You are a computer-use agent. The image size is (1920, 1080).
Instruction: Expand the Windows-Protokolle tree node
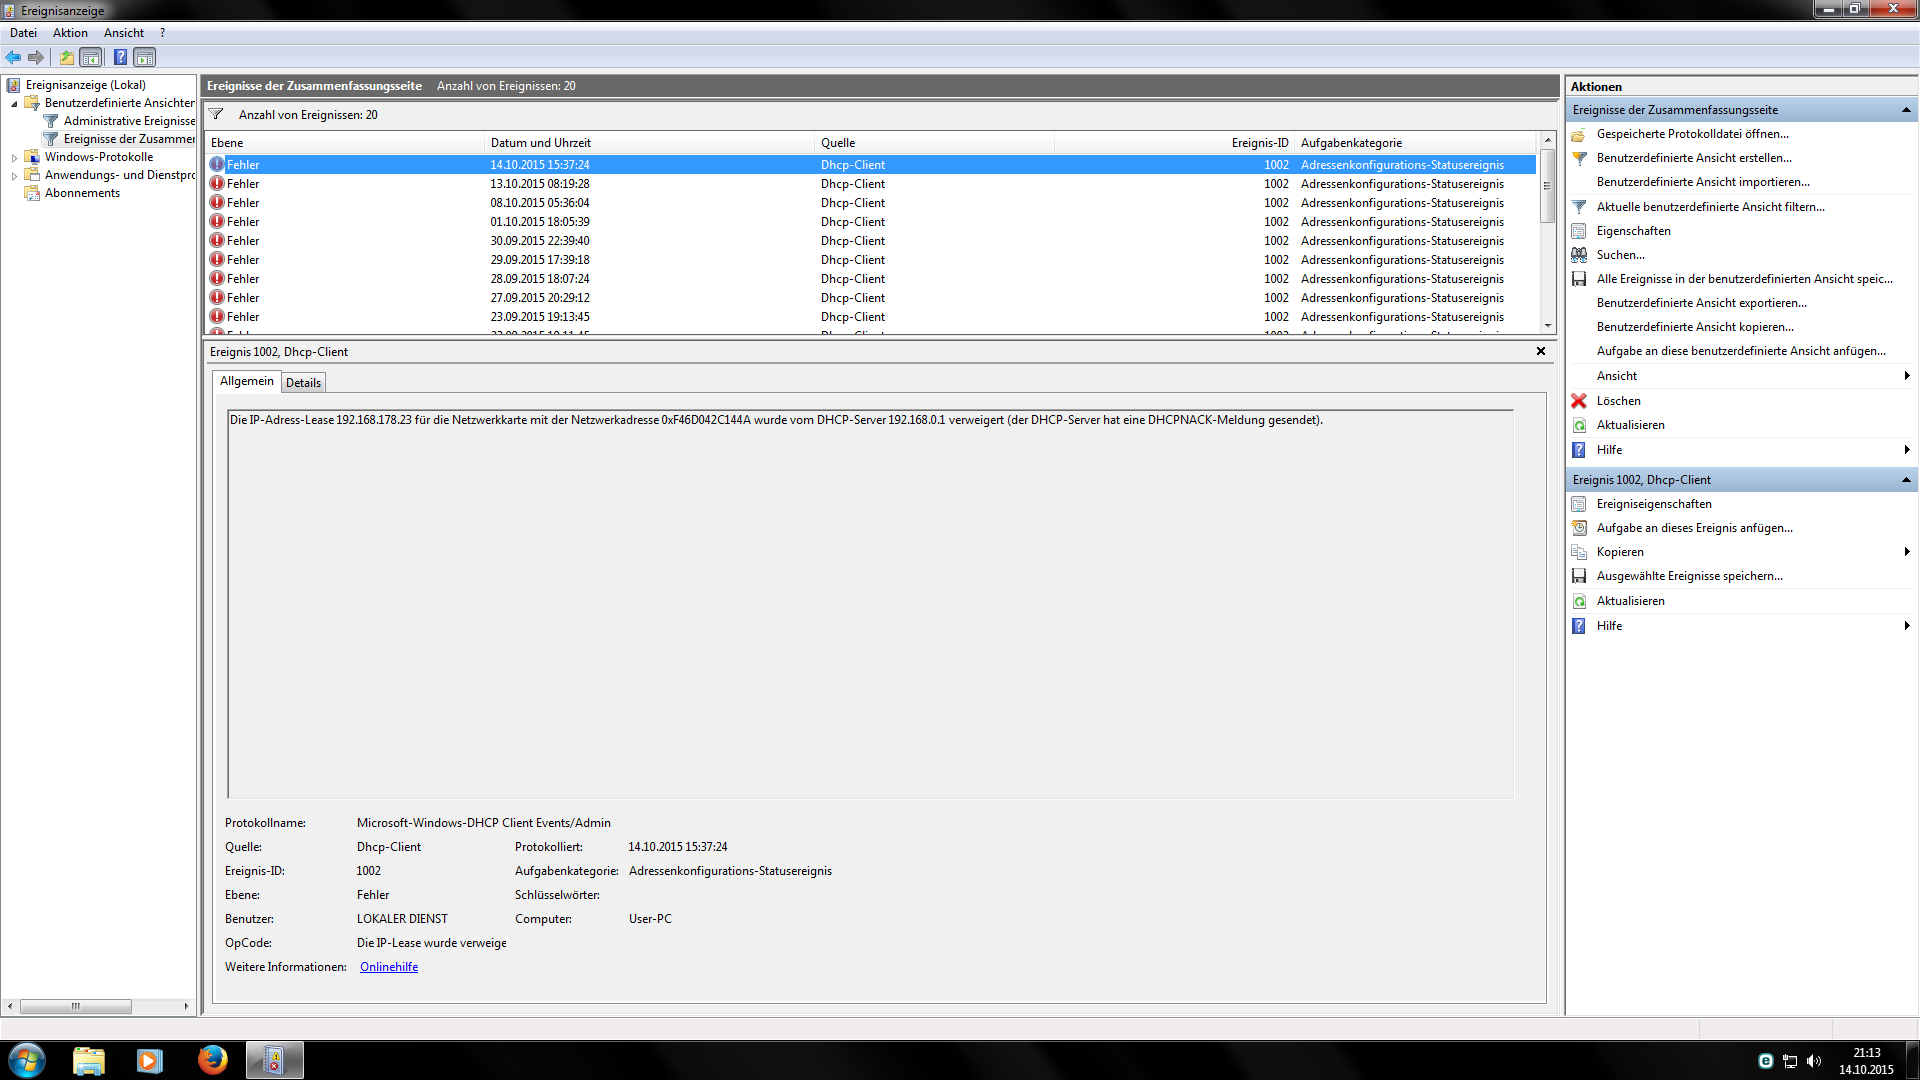point(14,157)
